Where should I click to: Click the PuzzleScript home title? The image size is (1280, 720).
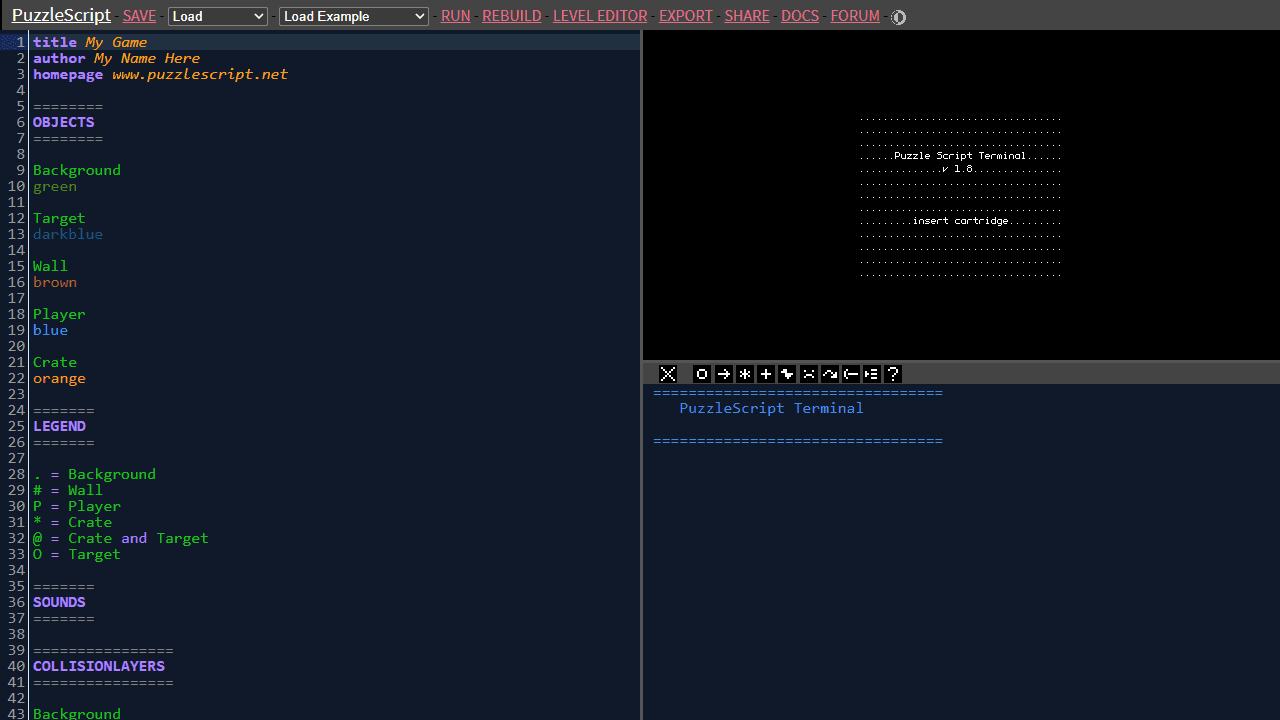[x=61, y=16]
